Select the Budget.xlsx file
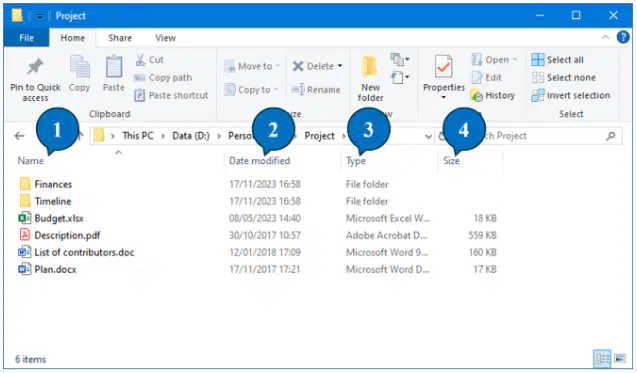The image size is (637, 373). click(59, 218)
